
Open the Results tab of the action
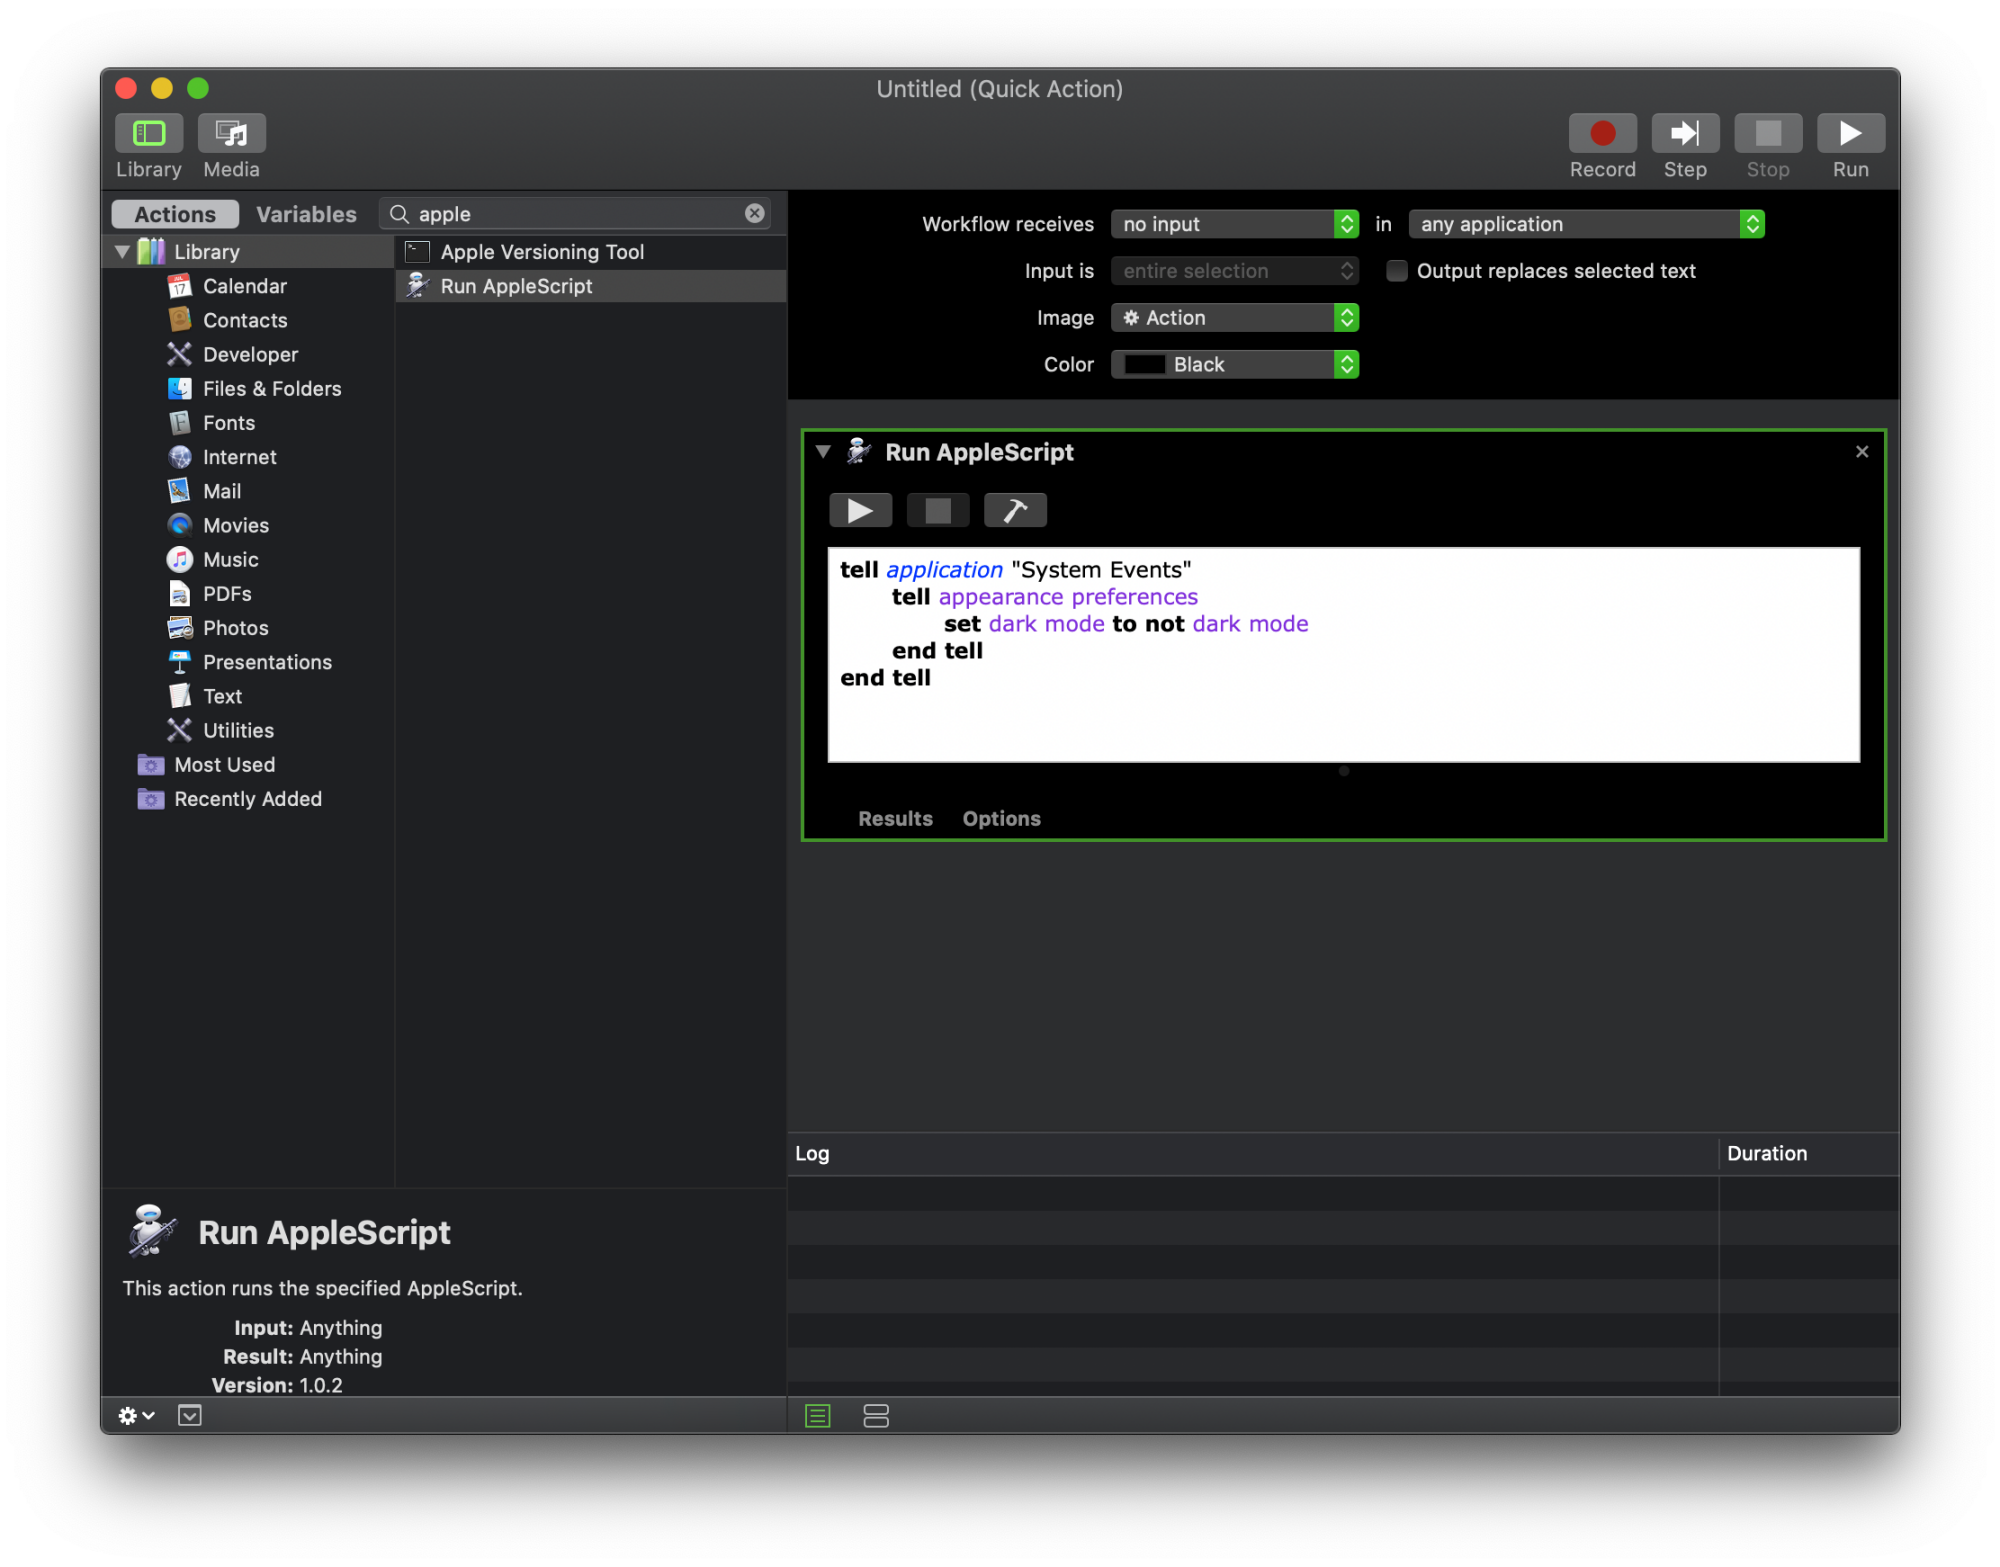coord(895,818)
